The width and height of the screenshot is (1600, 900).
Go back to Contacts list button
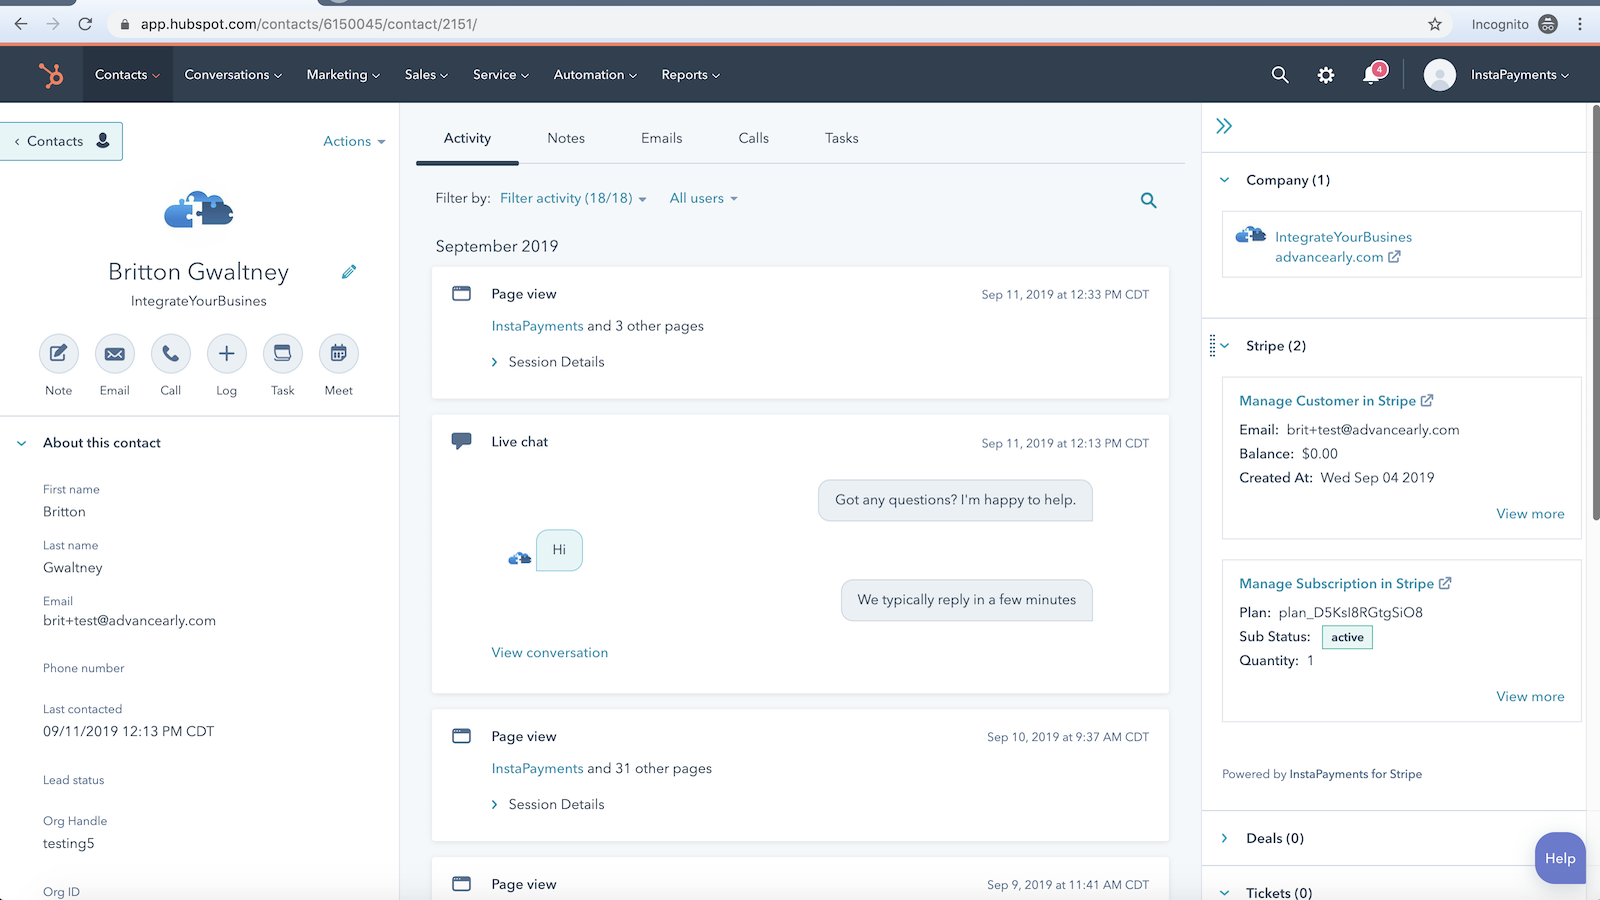[x=61, y=141]
